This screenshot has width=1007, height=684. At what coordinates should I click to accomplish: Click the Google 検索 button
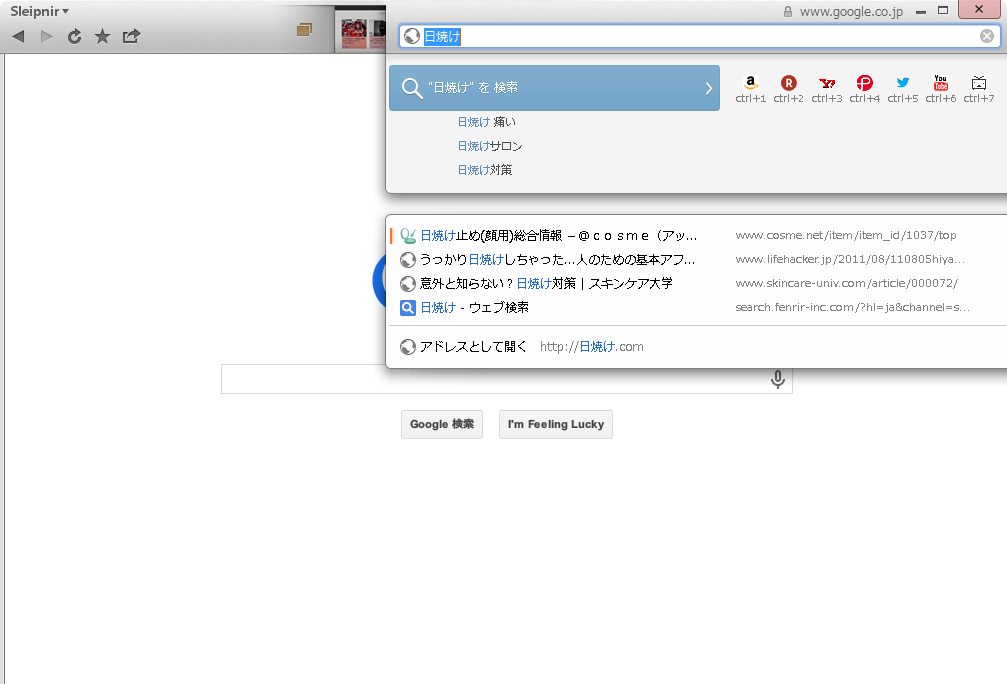coord(442,425)
